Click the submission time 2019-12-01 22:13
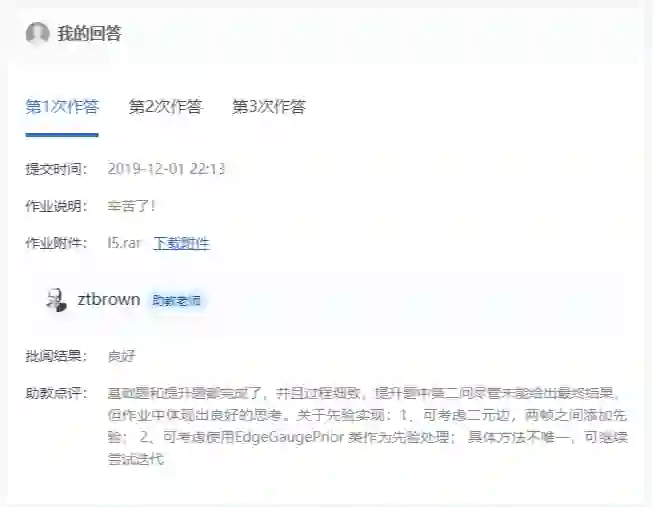 click(x=166, y=169)
